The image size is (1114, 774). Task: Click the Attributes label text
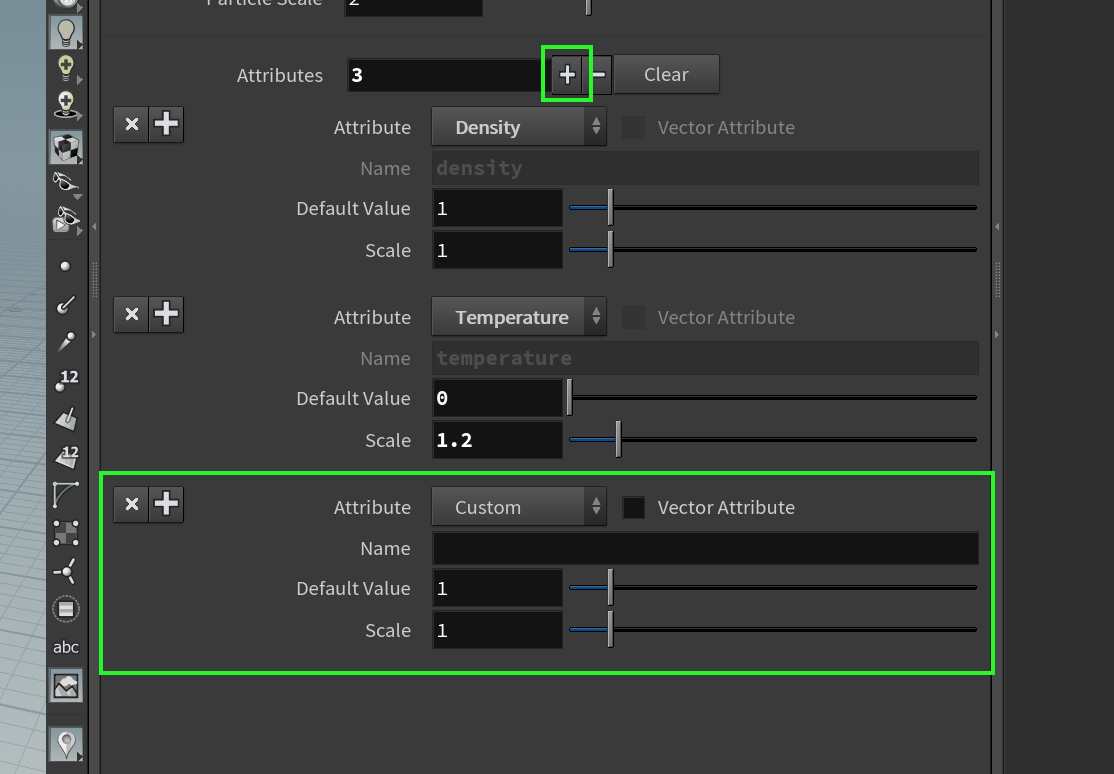coord(280,75)
